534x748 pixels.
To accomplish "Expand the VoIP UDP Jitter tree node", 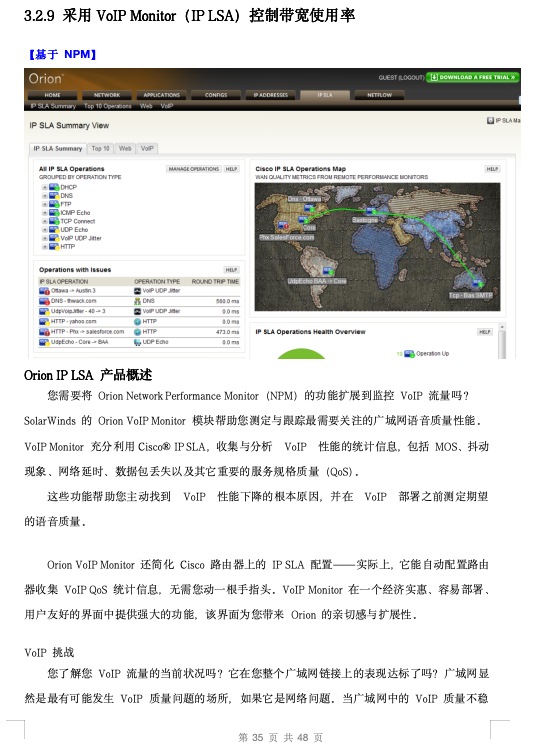I will (x=45, y=239).
